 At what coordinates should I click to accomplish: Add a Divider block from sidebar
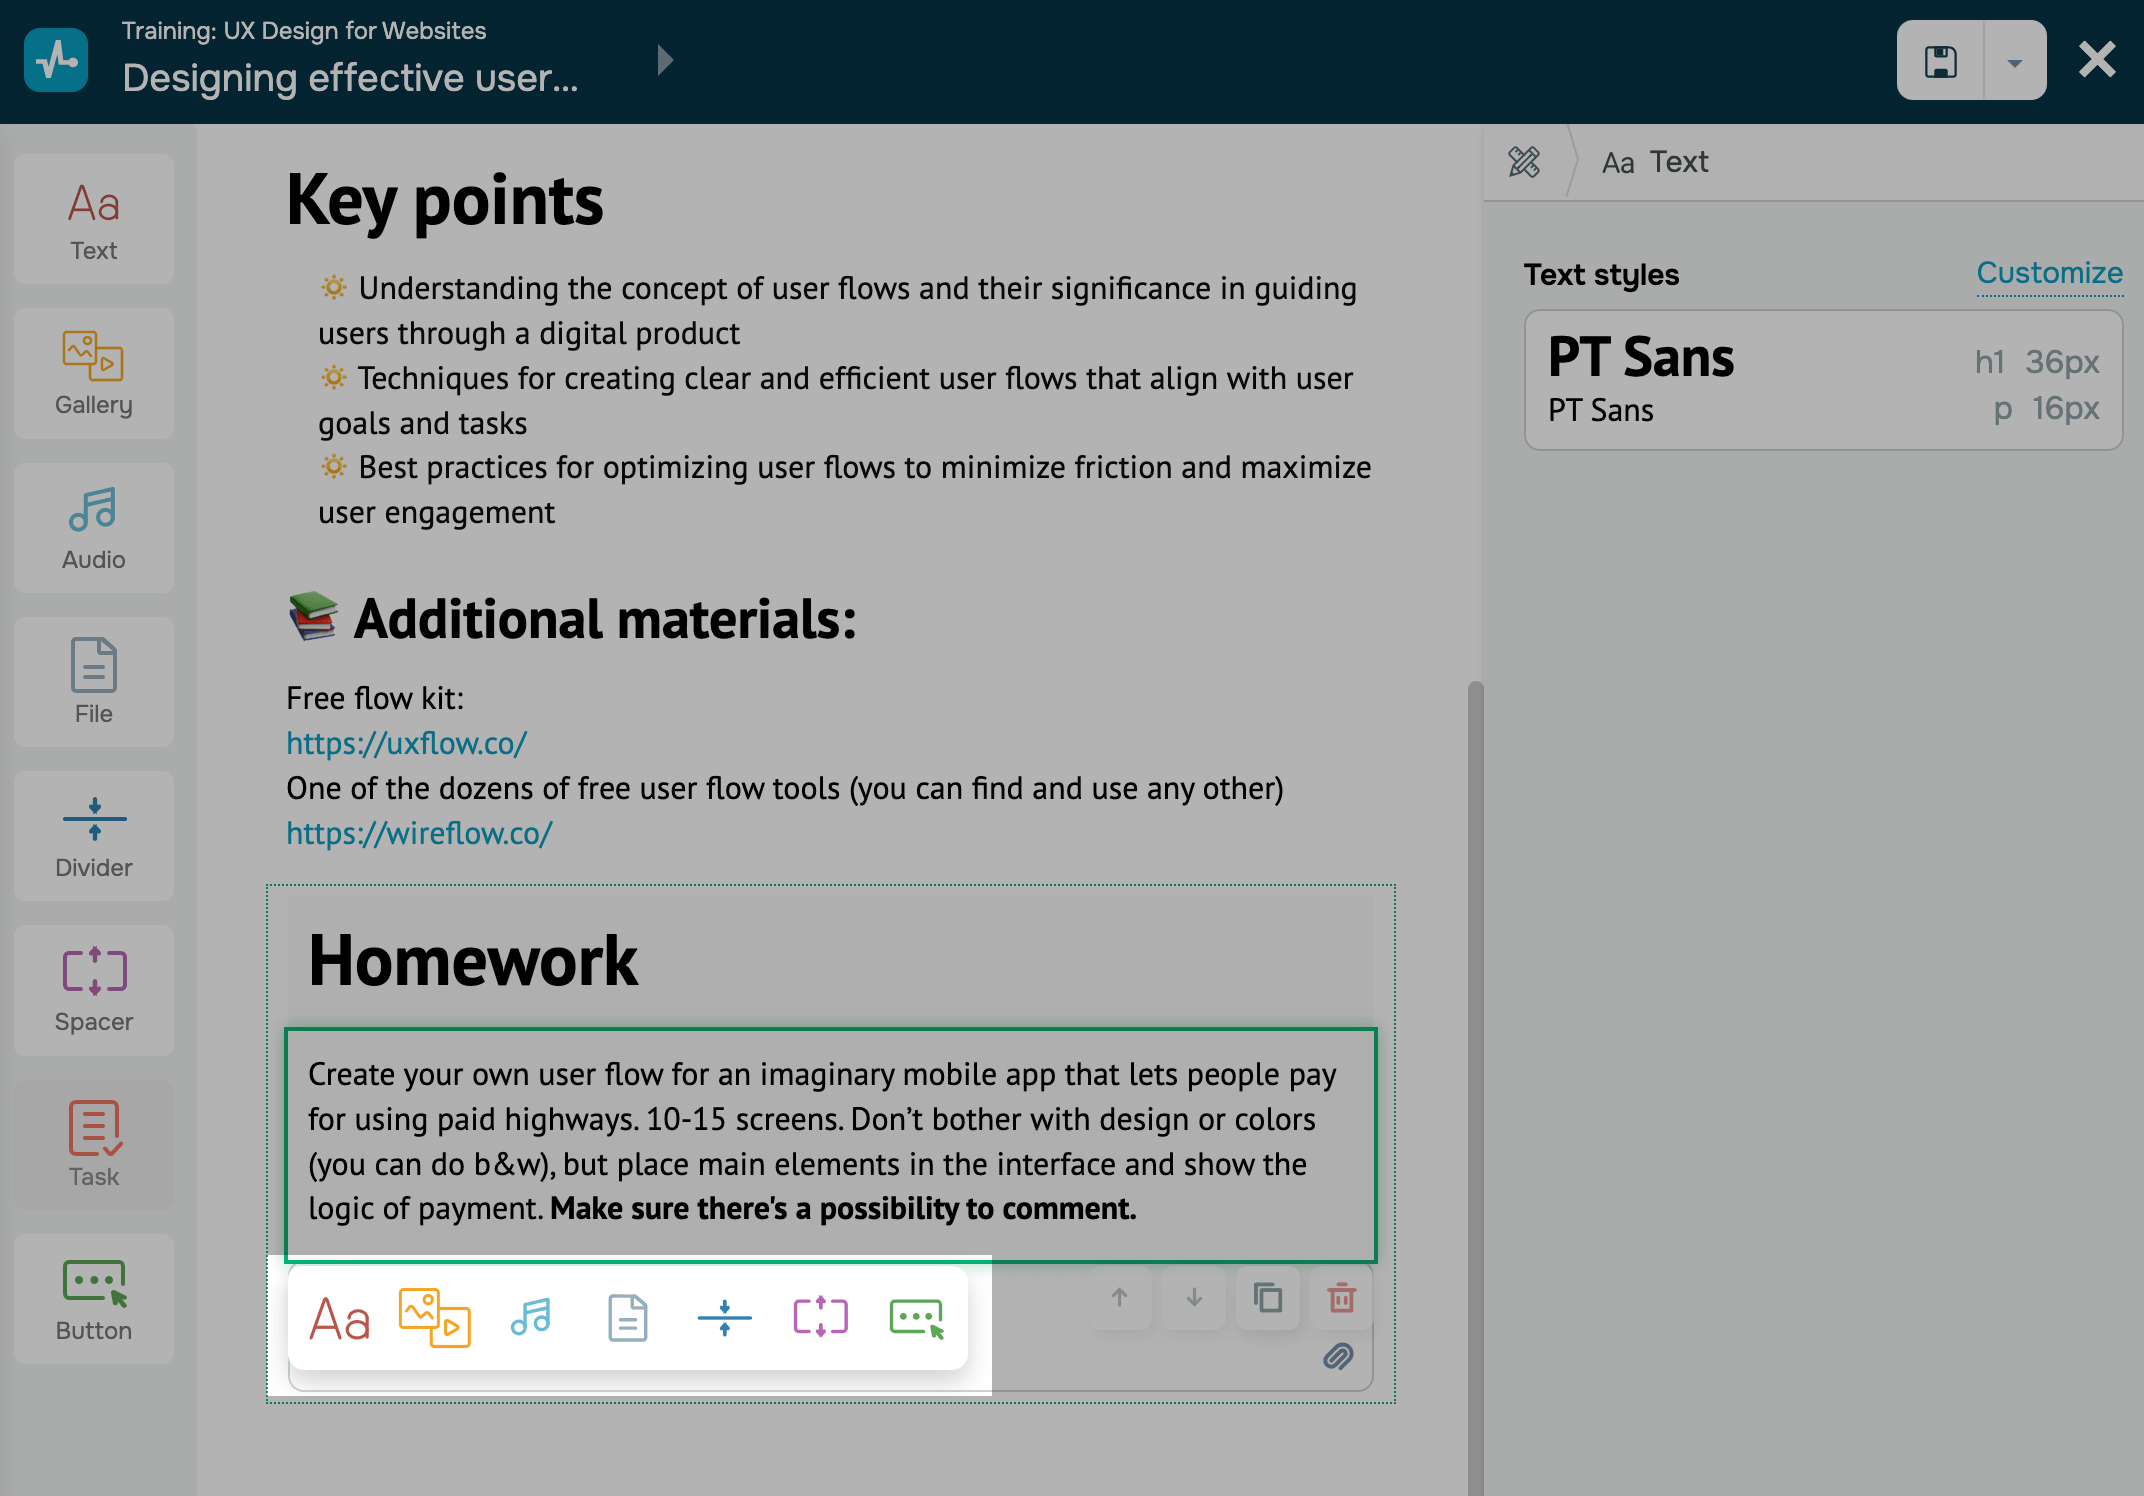coord(94,836)
